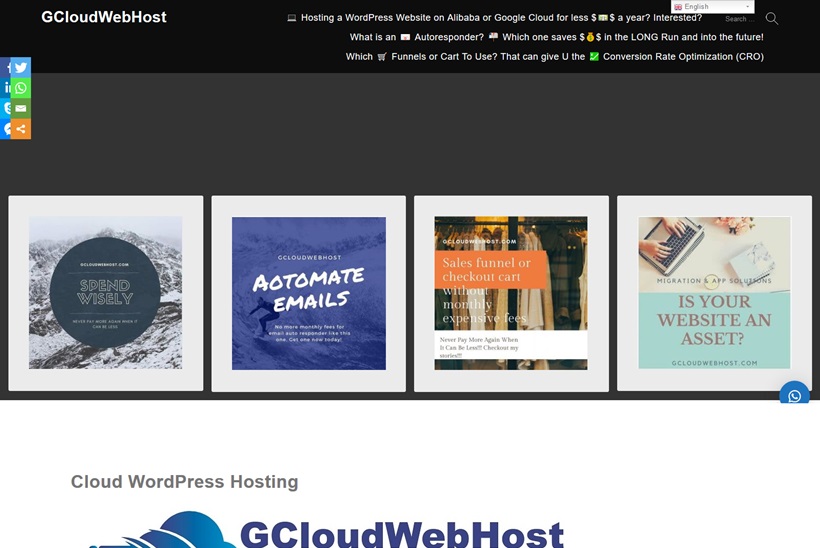Click the Facebook share icon
The image size is (820, 548).
coord(5,68)
